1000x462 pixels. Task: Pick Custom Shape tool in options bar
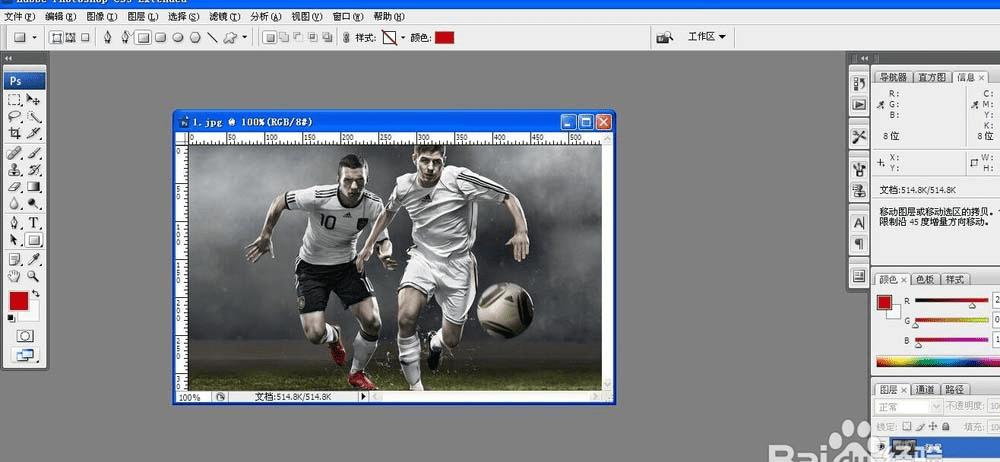coord(230,38)
